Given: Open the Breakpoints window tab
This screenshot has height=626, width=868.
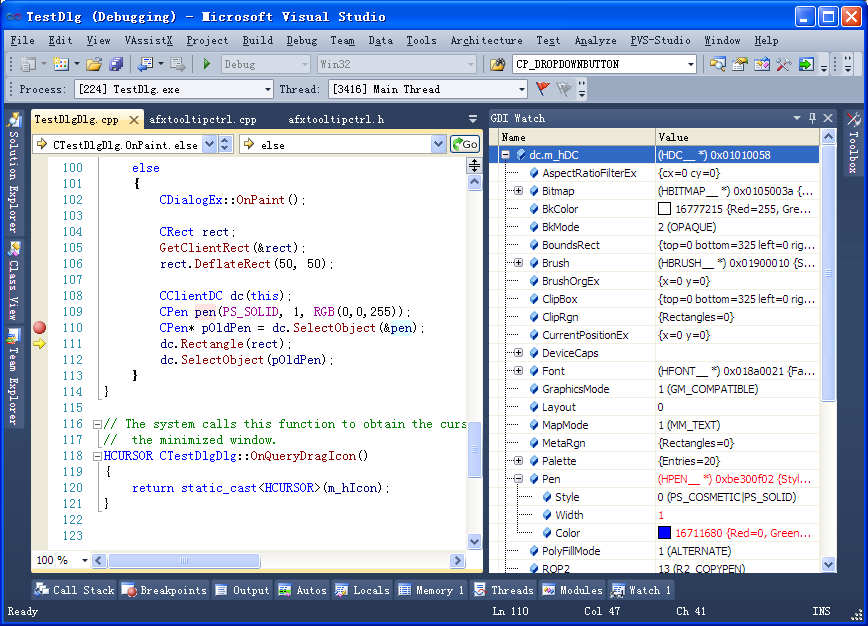Looking at the screenshot, I should [164, 590].
